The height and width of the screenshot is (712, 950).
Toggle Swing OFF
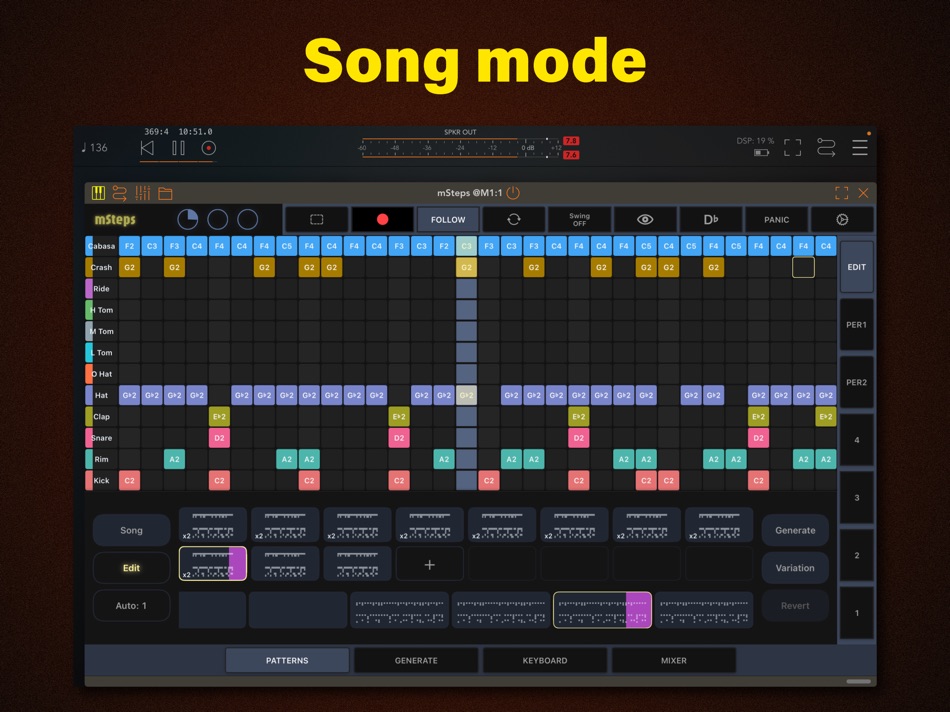click(579, 219)
